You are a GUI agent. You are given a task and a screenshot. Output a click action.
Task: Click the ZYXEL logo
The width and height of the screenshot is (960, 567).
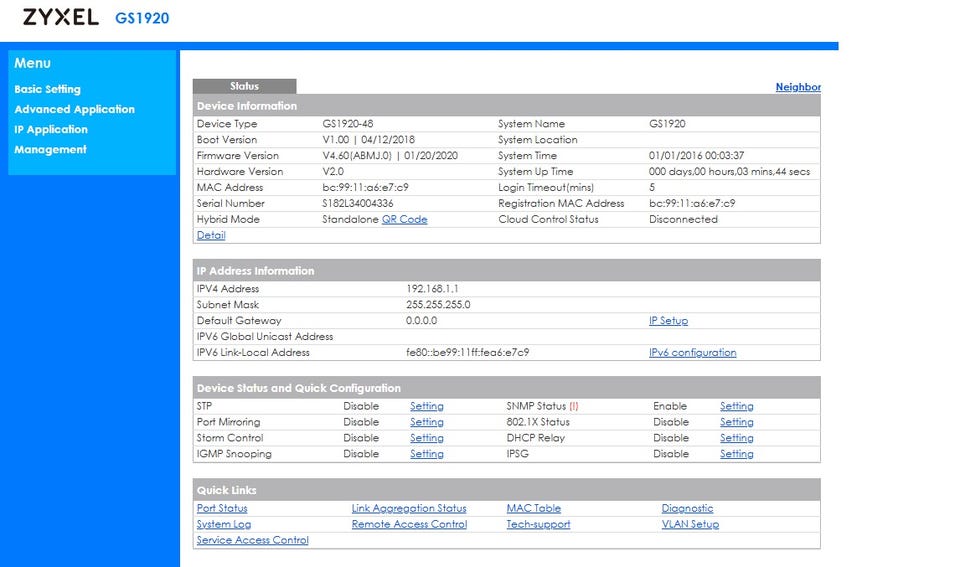pyautogui.click(x=61, y=17)
